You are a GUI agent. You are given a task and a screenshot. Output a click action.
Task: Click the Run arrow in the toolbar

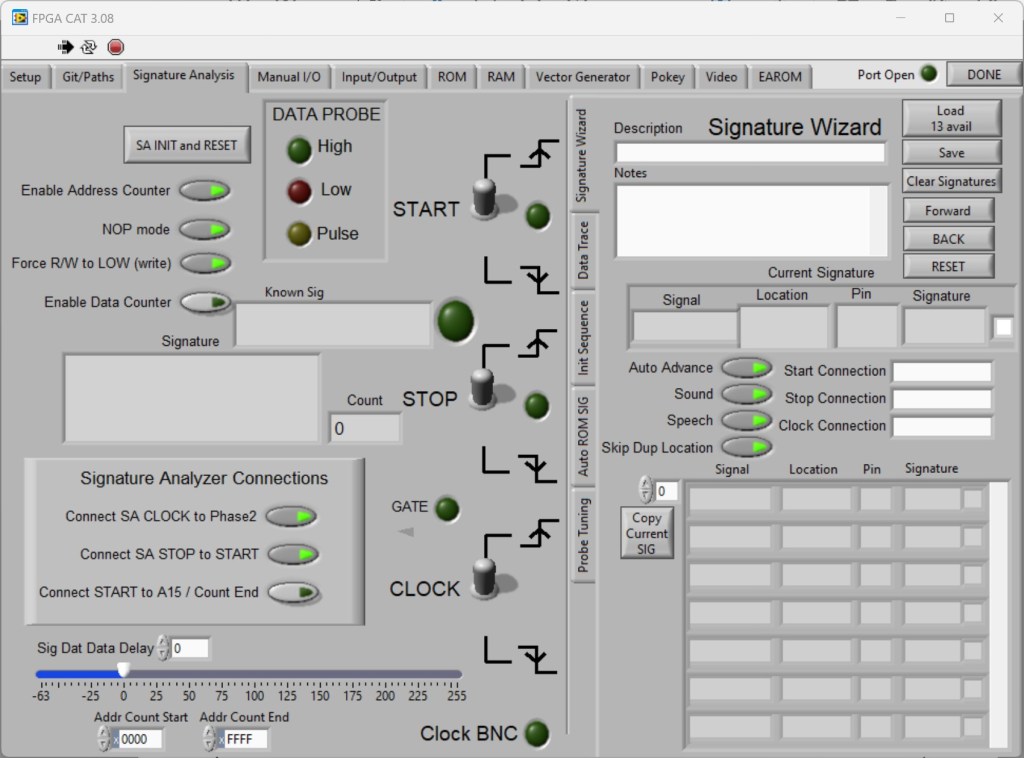(x=66, y=47)
